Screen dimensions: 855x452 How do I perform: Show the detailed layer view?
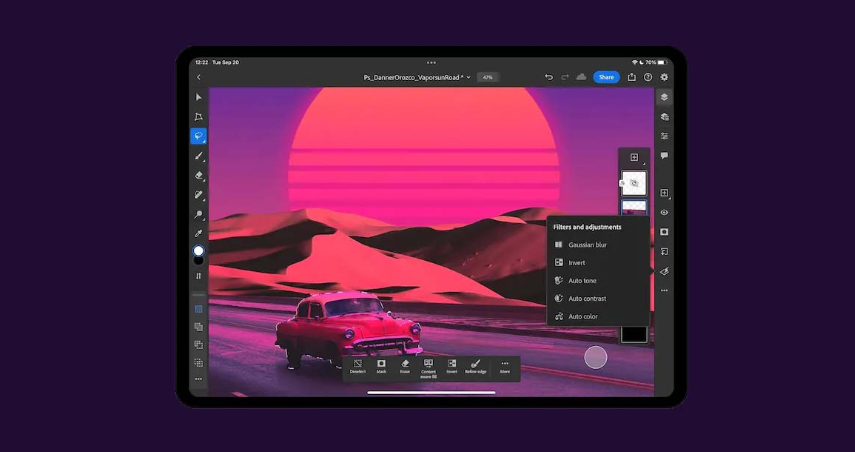(664, 117)
